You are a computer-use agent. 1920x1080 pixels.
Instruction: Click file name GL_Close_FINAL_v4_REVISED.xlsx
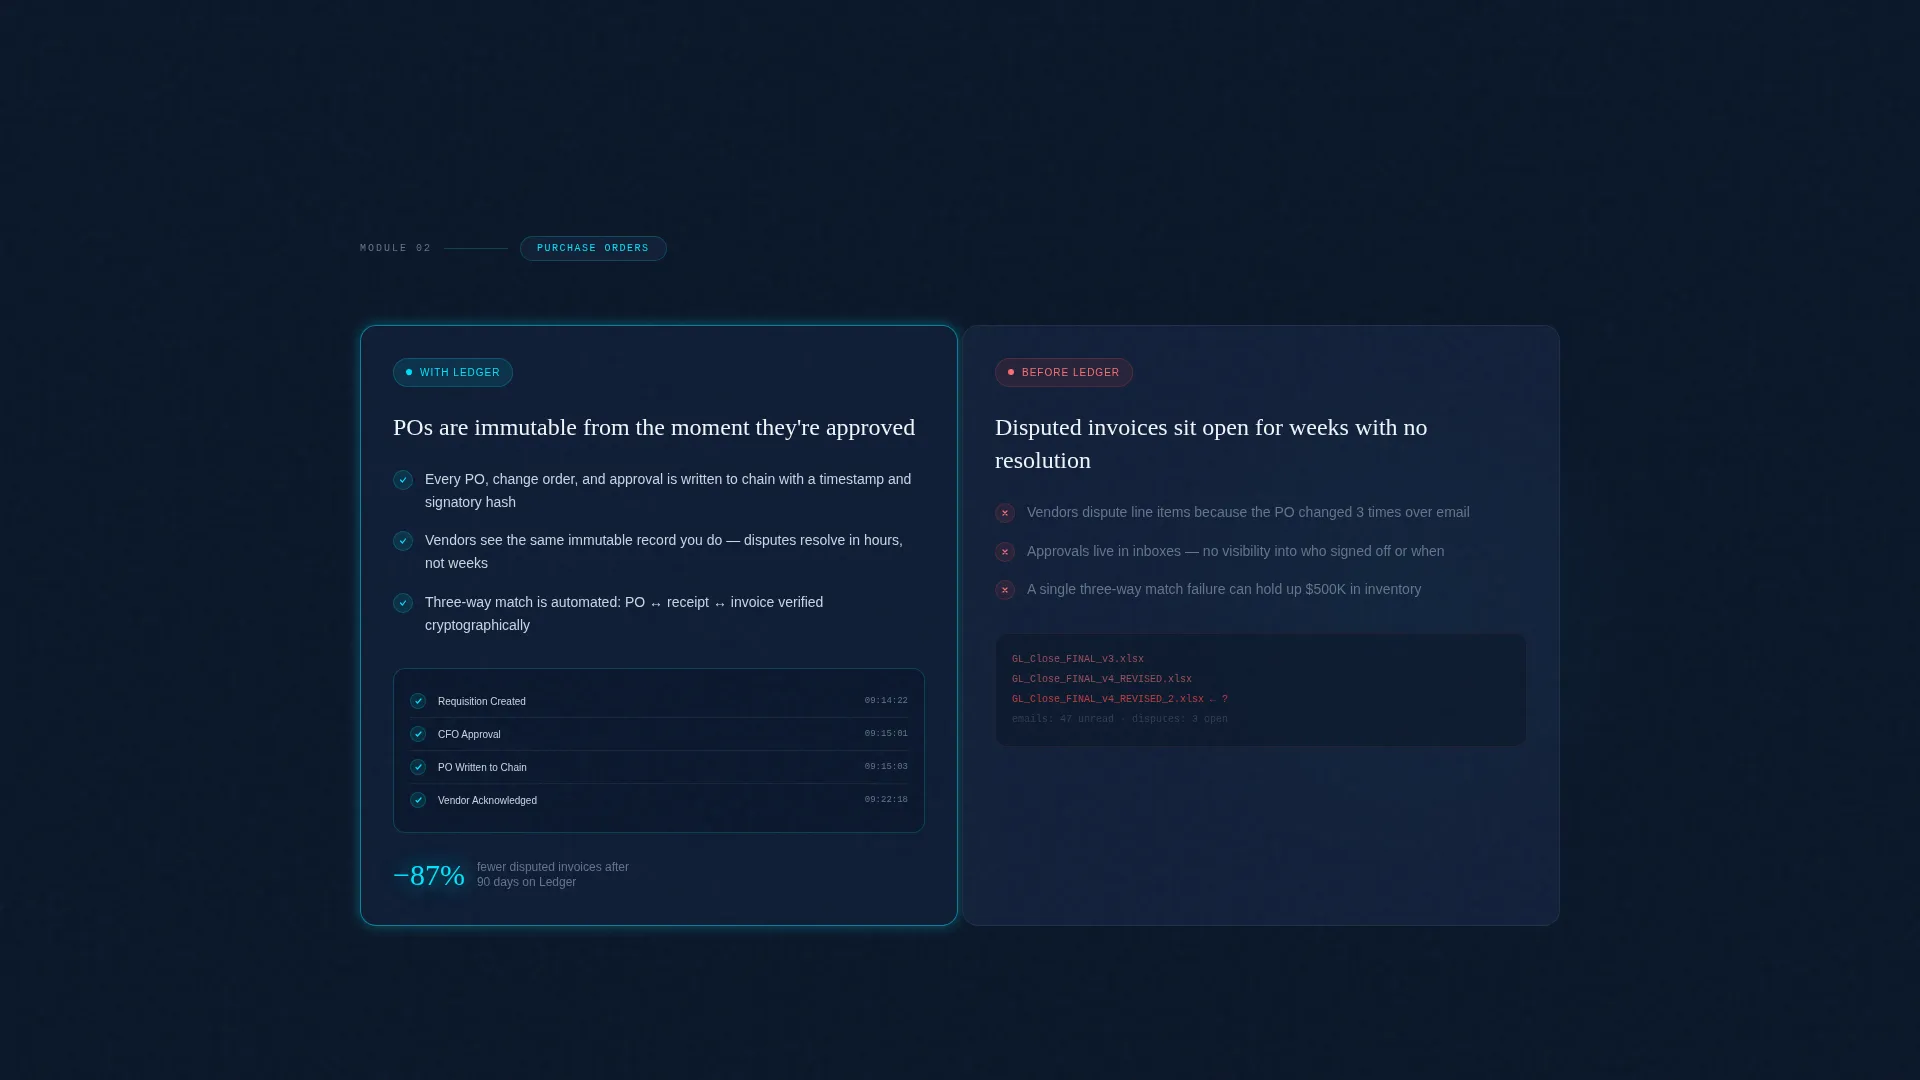(x=1102, y=679)
